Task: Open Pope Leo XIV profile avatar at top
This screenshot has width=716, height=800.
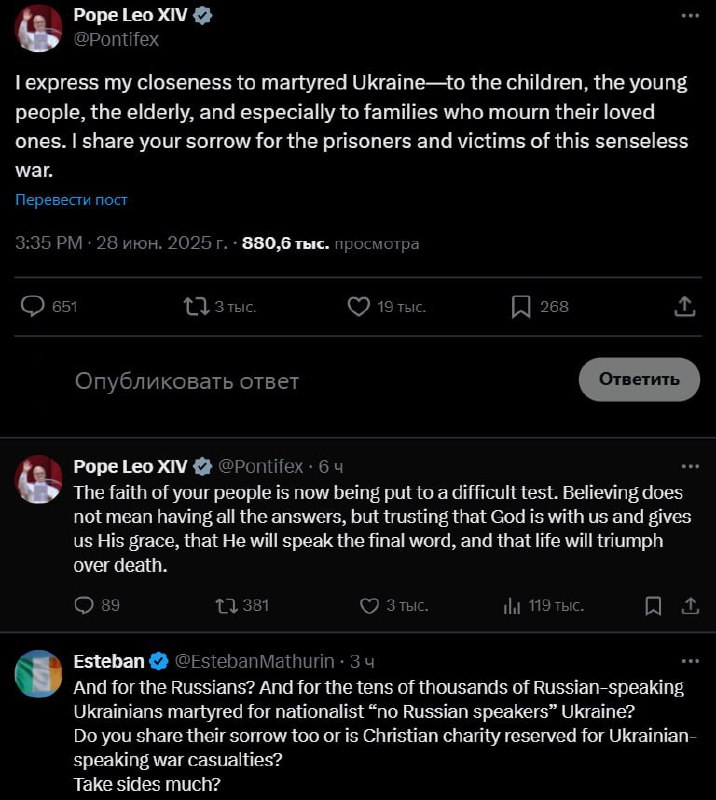Action: 39,27
